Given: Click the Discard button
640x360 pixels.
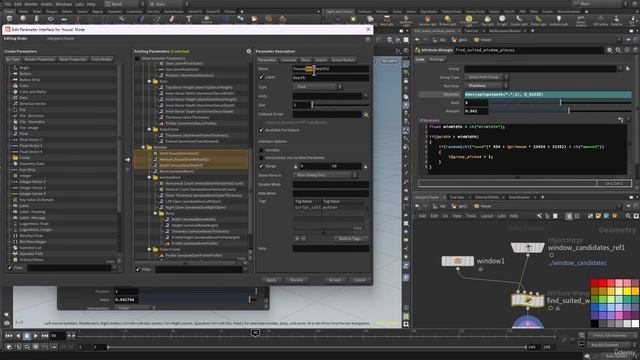Looking at the screenshot, I should pyautogui.click(x=296, y=280).
